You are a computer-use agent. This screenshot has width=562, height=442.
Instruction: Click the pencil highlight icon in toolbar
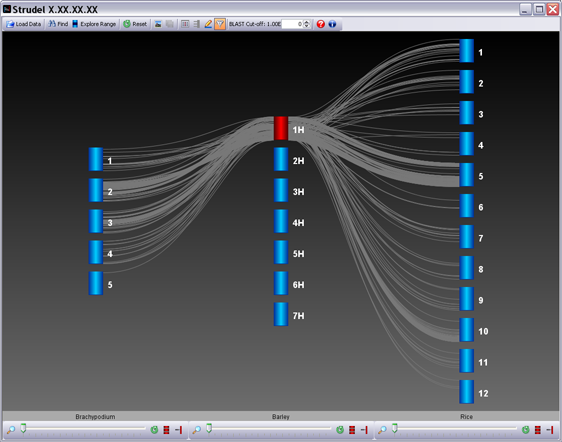208,24
